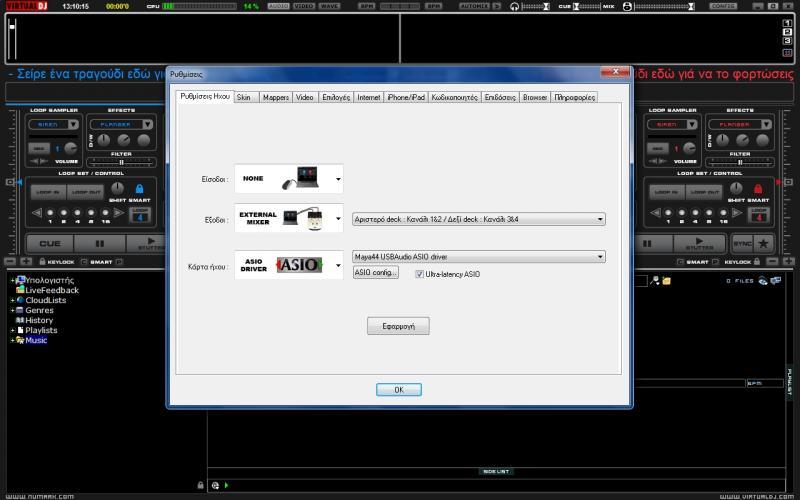Switch to the iPhone/iPad tab

tap(406, 97)
